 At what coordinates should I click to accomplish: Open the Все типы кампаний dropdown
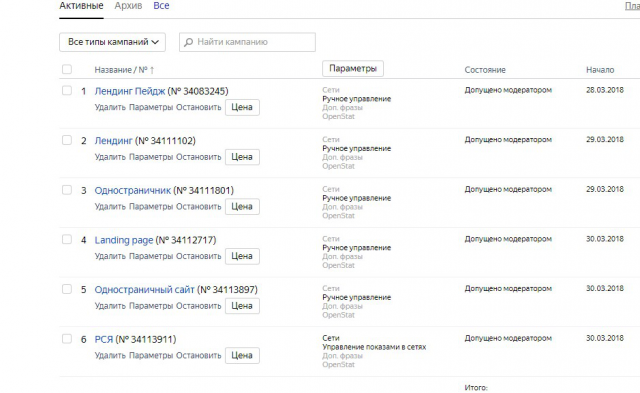click(112, 42)
